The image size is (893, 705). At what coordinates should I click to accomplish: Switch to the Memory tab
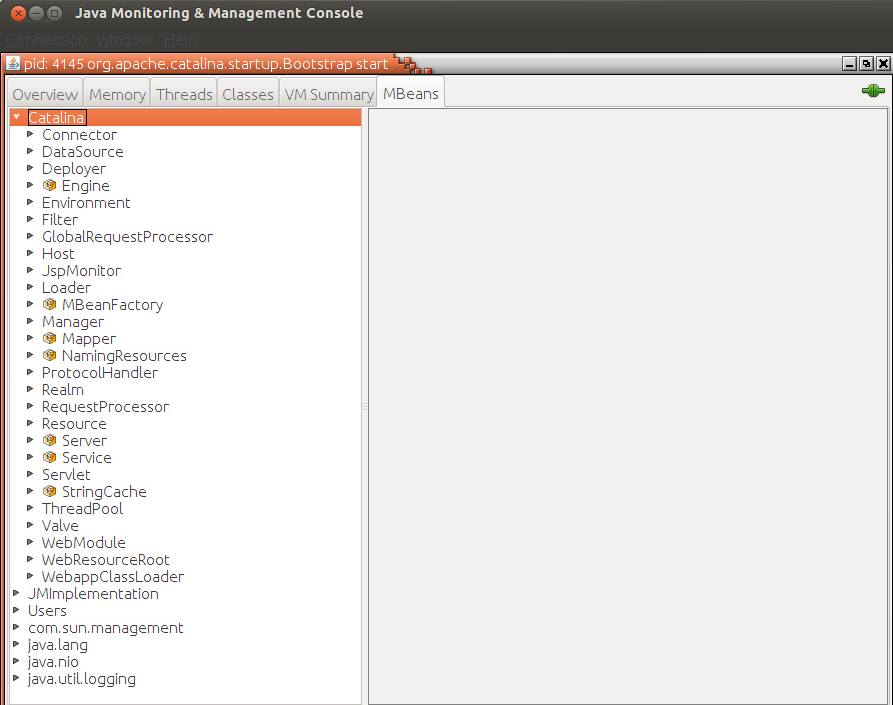point(117,94)
